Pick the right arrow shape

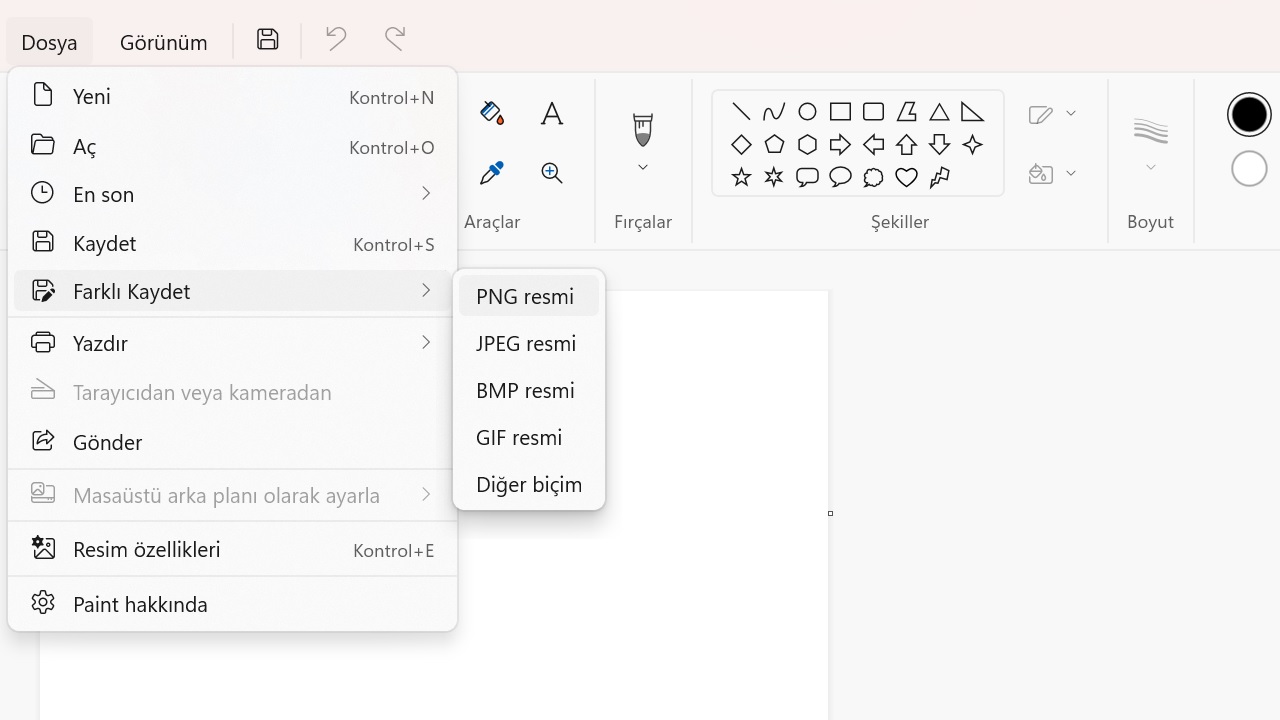840,144
